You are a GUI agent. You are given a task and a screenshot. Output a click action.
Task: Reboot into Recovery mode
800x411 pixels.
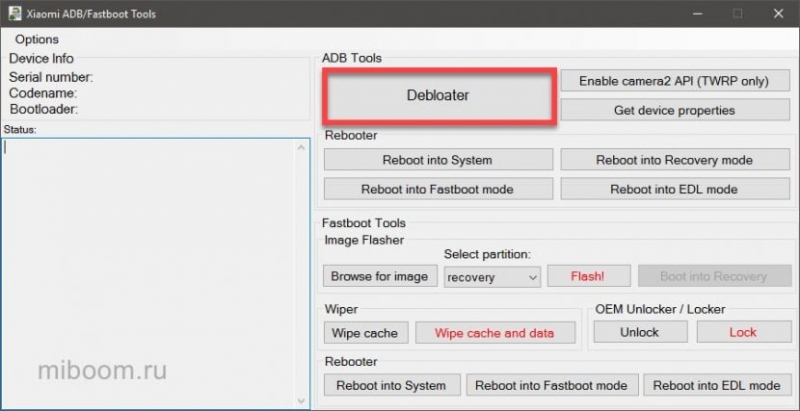(x=674, y=160)
